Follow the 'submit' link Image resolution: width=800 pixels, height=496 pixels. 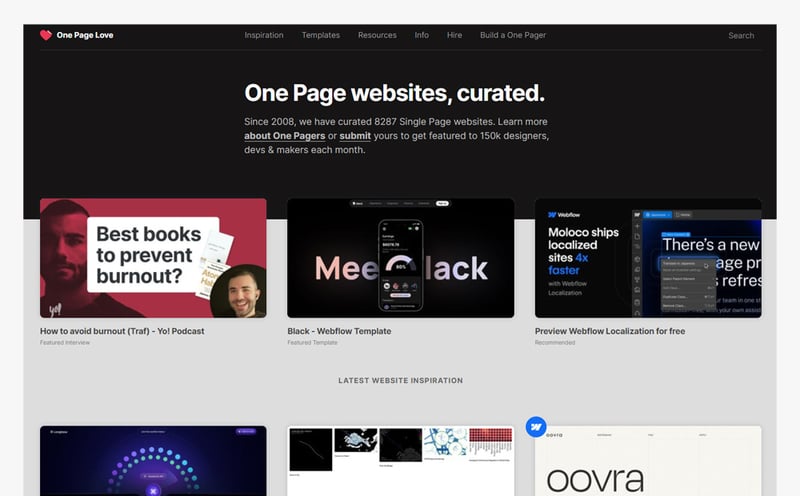pos(355,136)
